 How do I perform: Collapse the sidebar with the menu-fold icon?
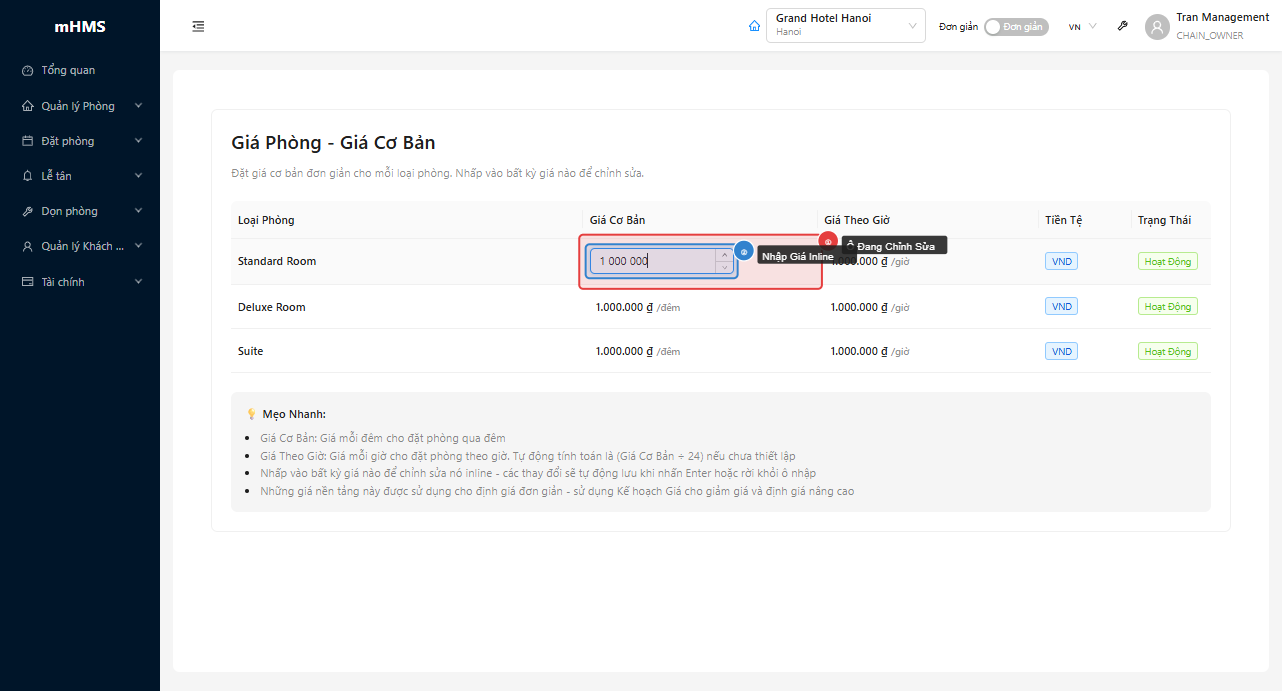click(198, 27)
